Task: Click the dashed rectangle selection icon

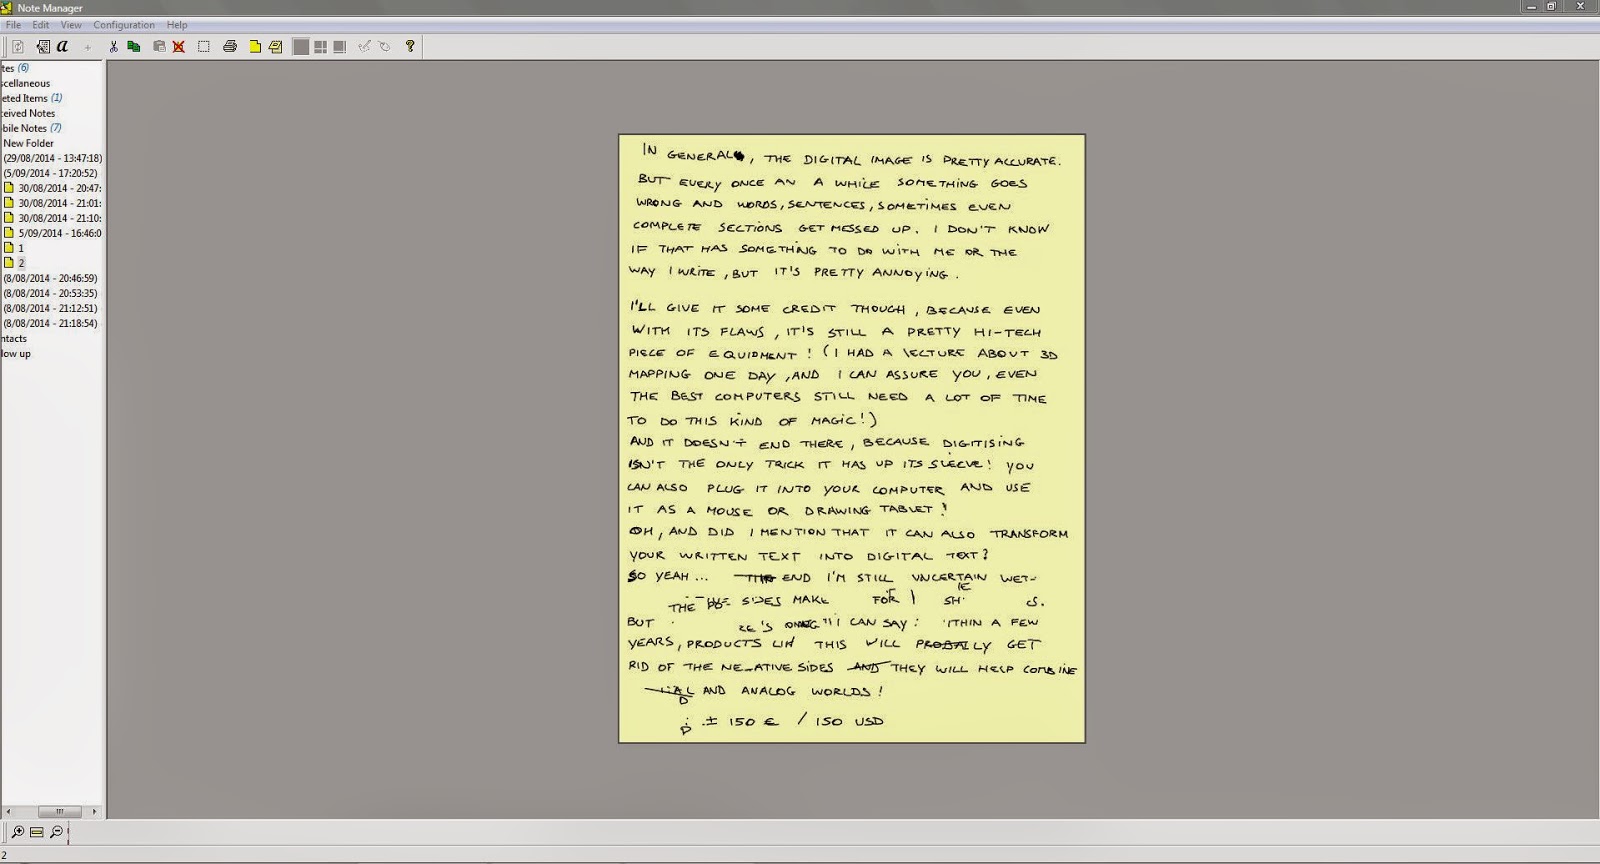Action: coord(204,46)
